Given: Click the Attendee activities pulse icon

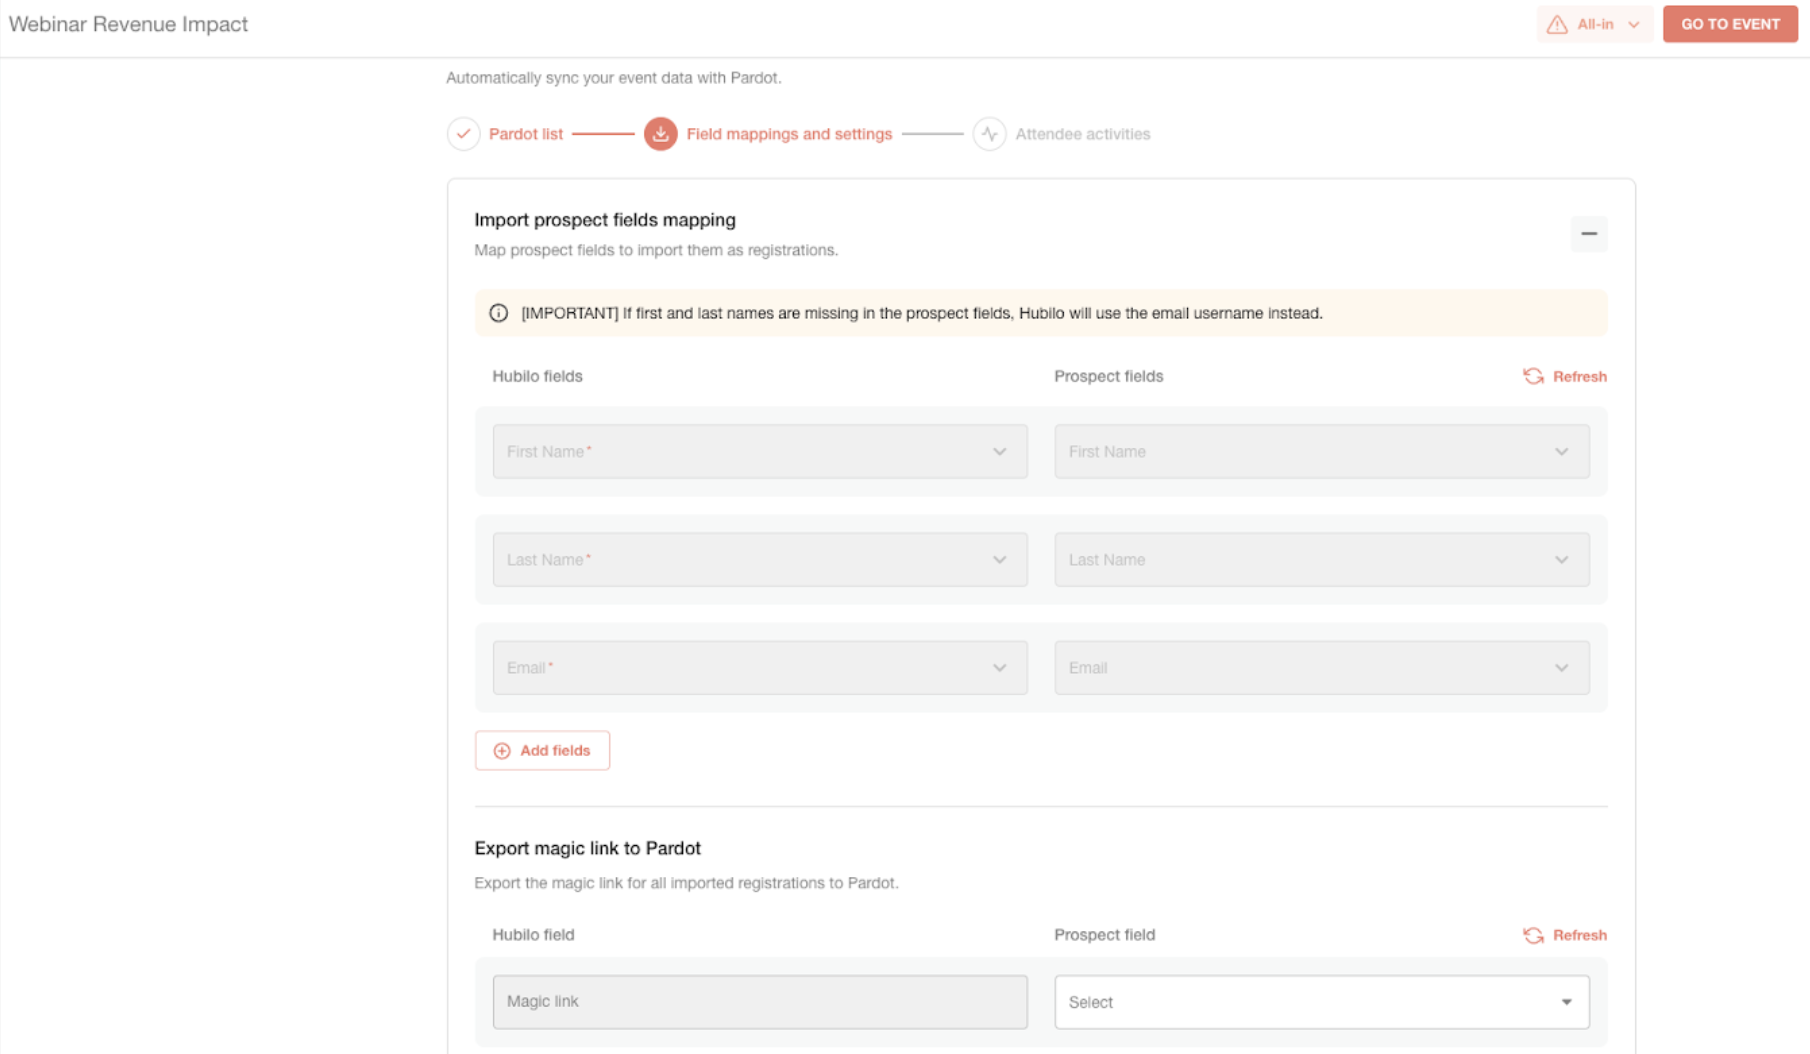Looking at the screenshot, I should (x=989, y=134).
